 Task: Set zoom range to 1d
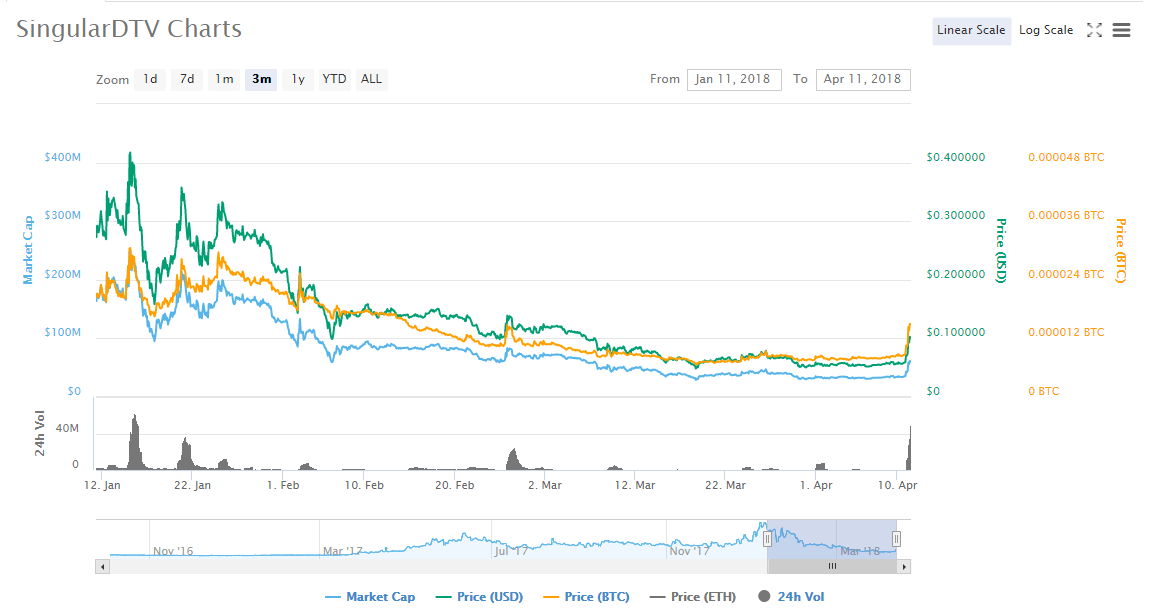pos(150,79)
